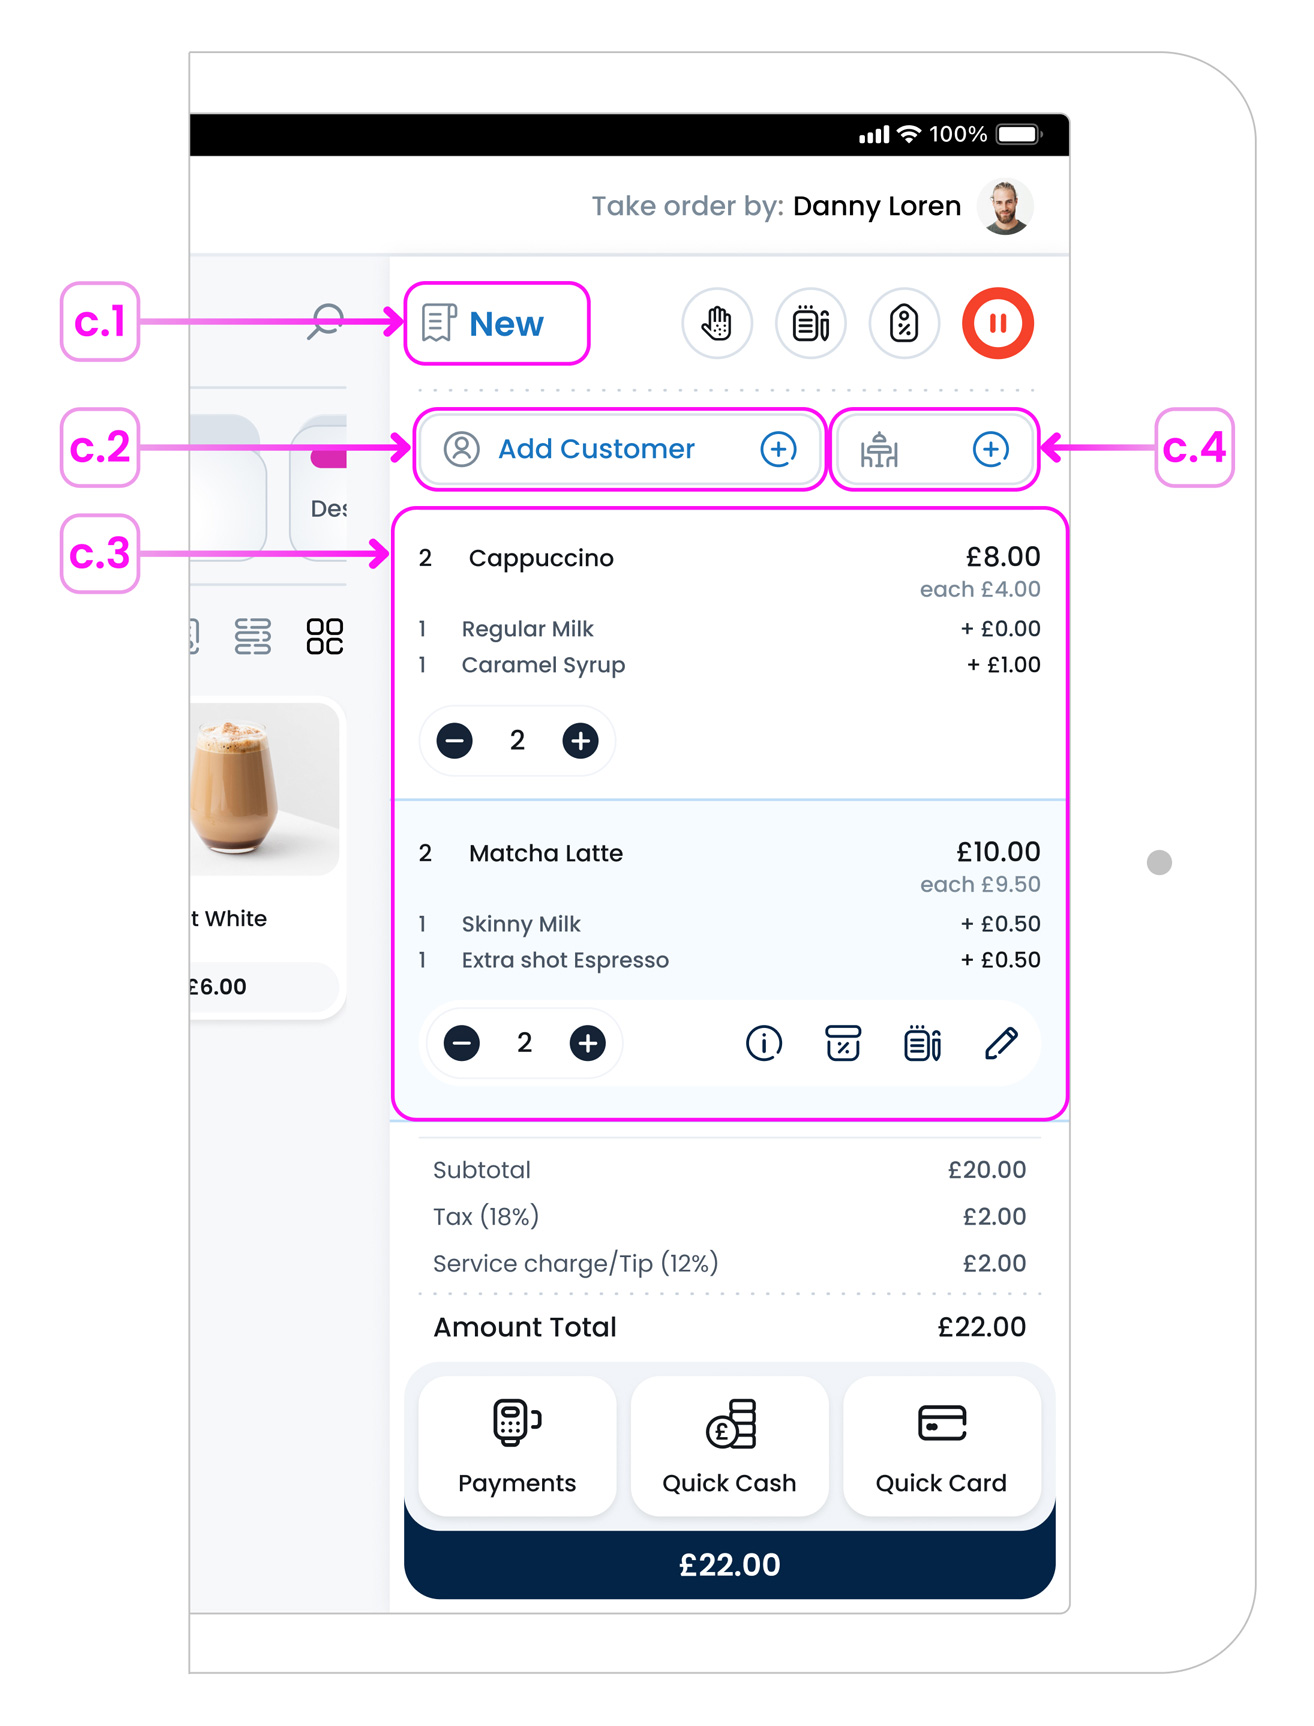Switch to grid view layout
Screen dimensions: 1314x1726
coord(324,636)
